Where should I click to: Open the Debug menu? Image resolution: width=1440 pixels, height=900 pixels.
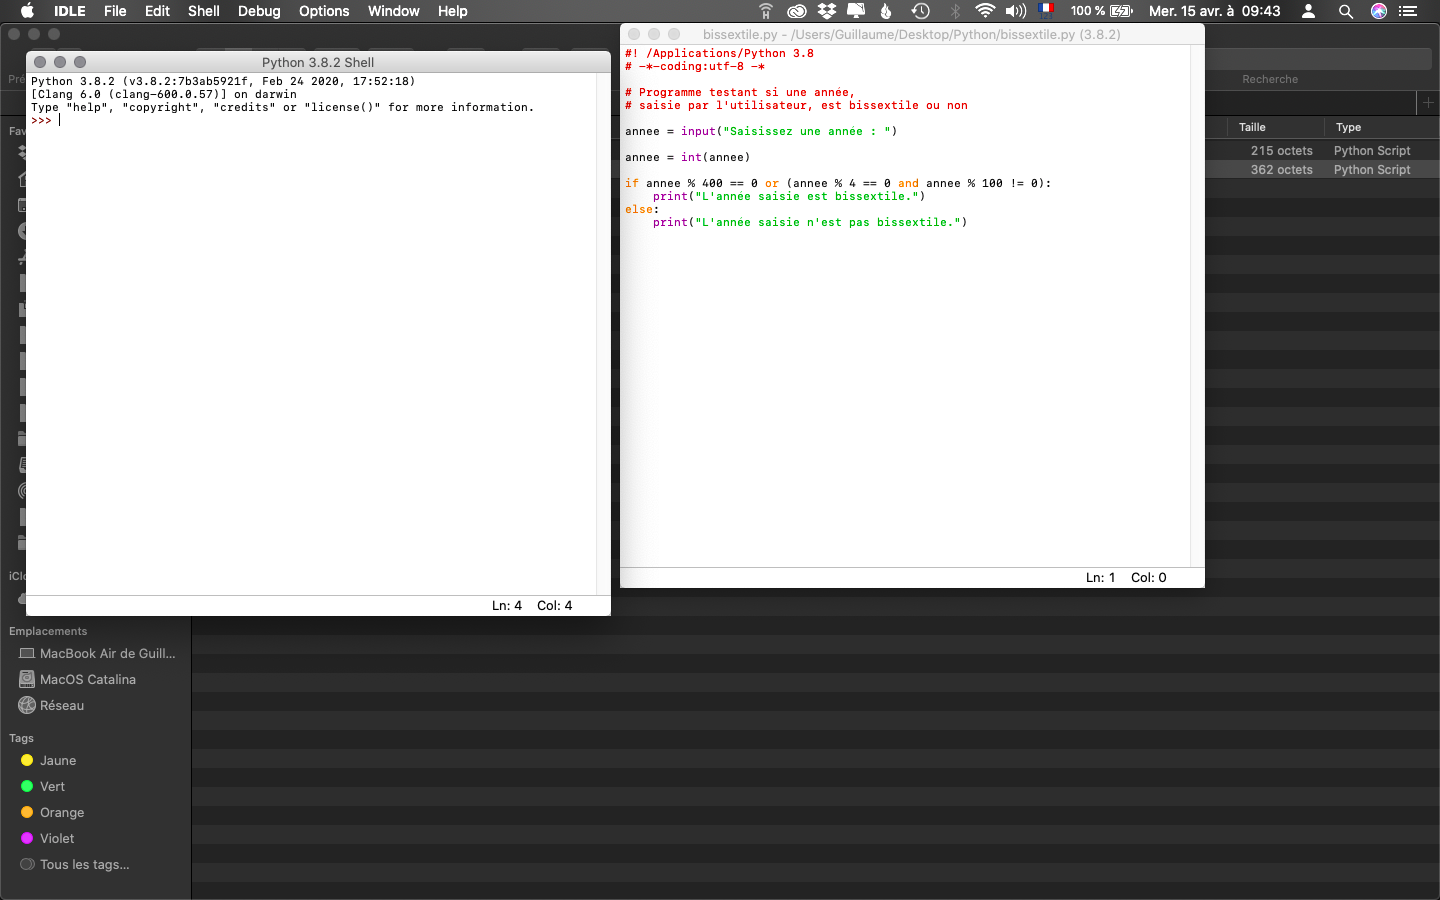coord(259,11)
